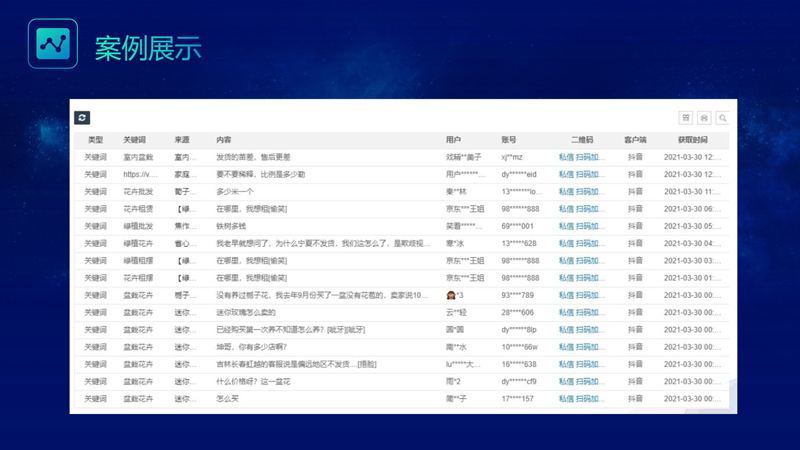The image size is (800, 450).
Task: Click 私信 link for account 69****001
Action: click(x=566, y=226)
